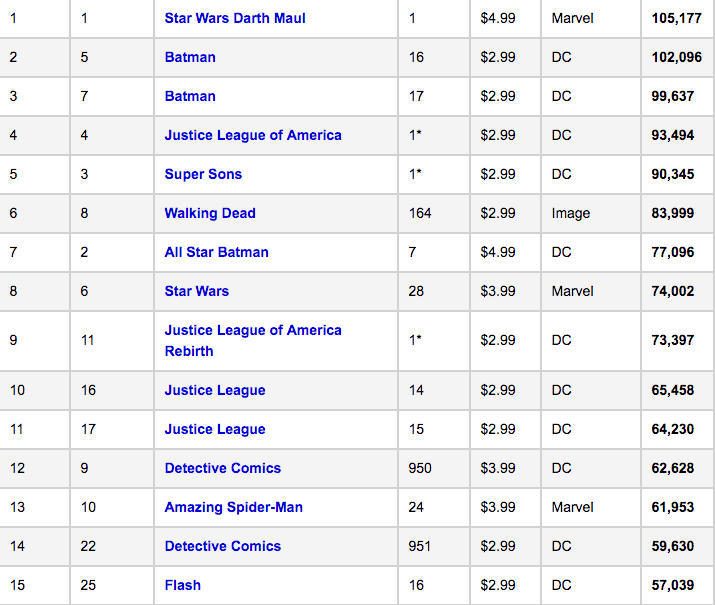715x605 pixels.
Task: Click the Super Sons title link
Action: pyautogui.click(x=203, y=174)
